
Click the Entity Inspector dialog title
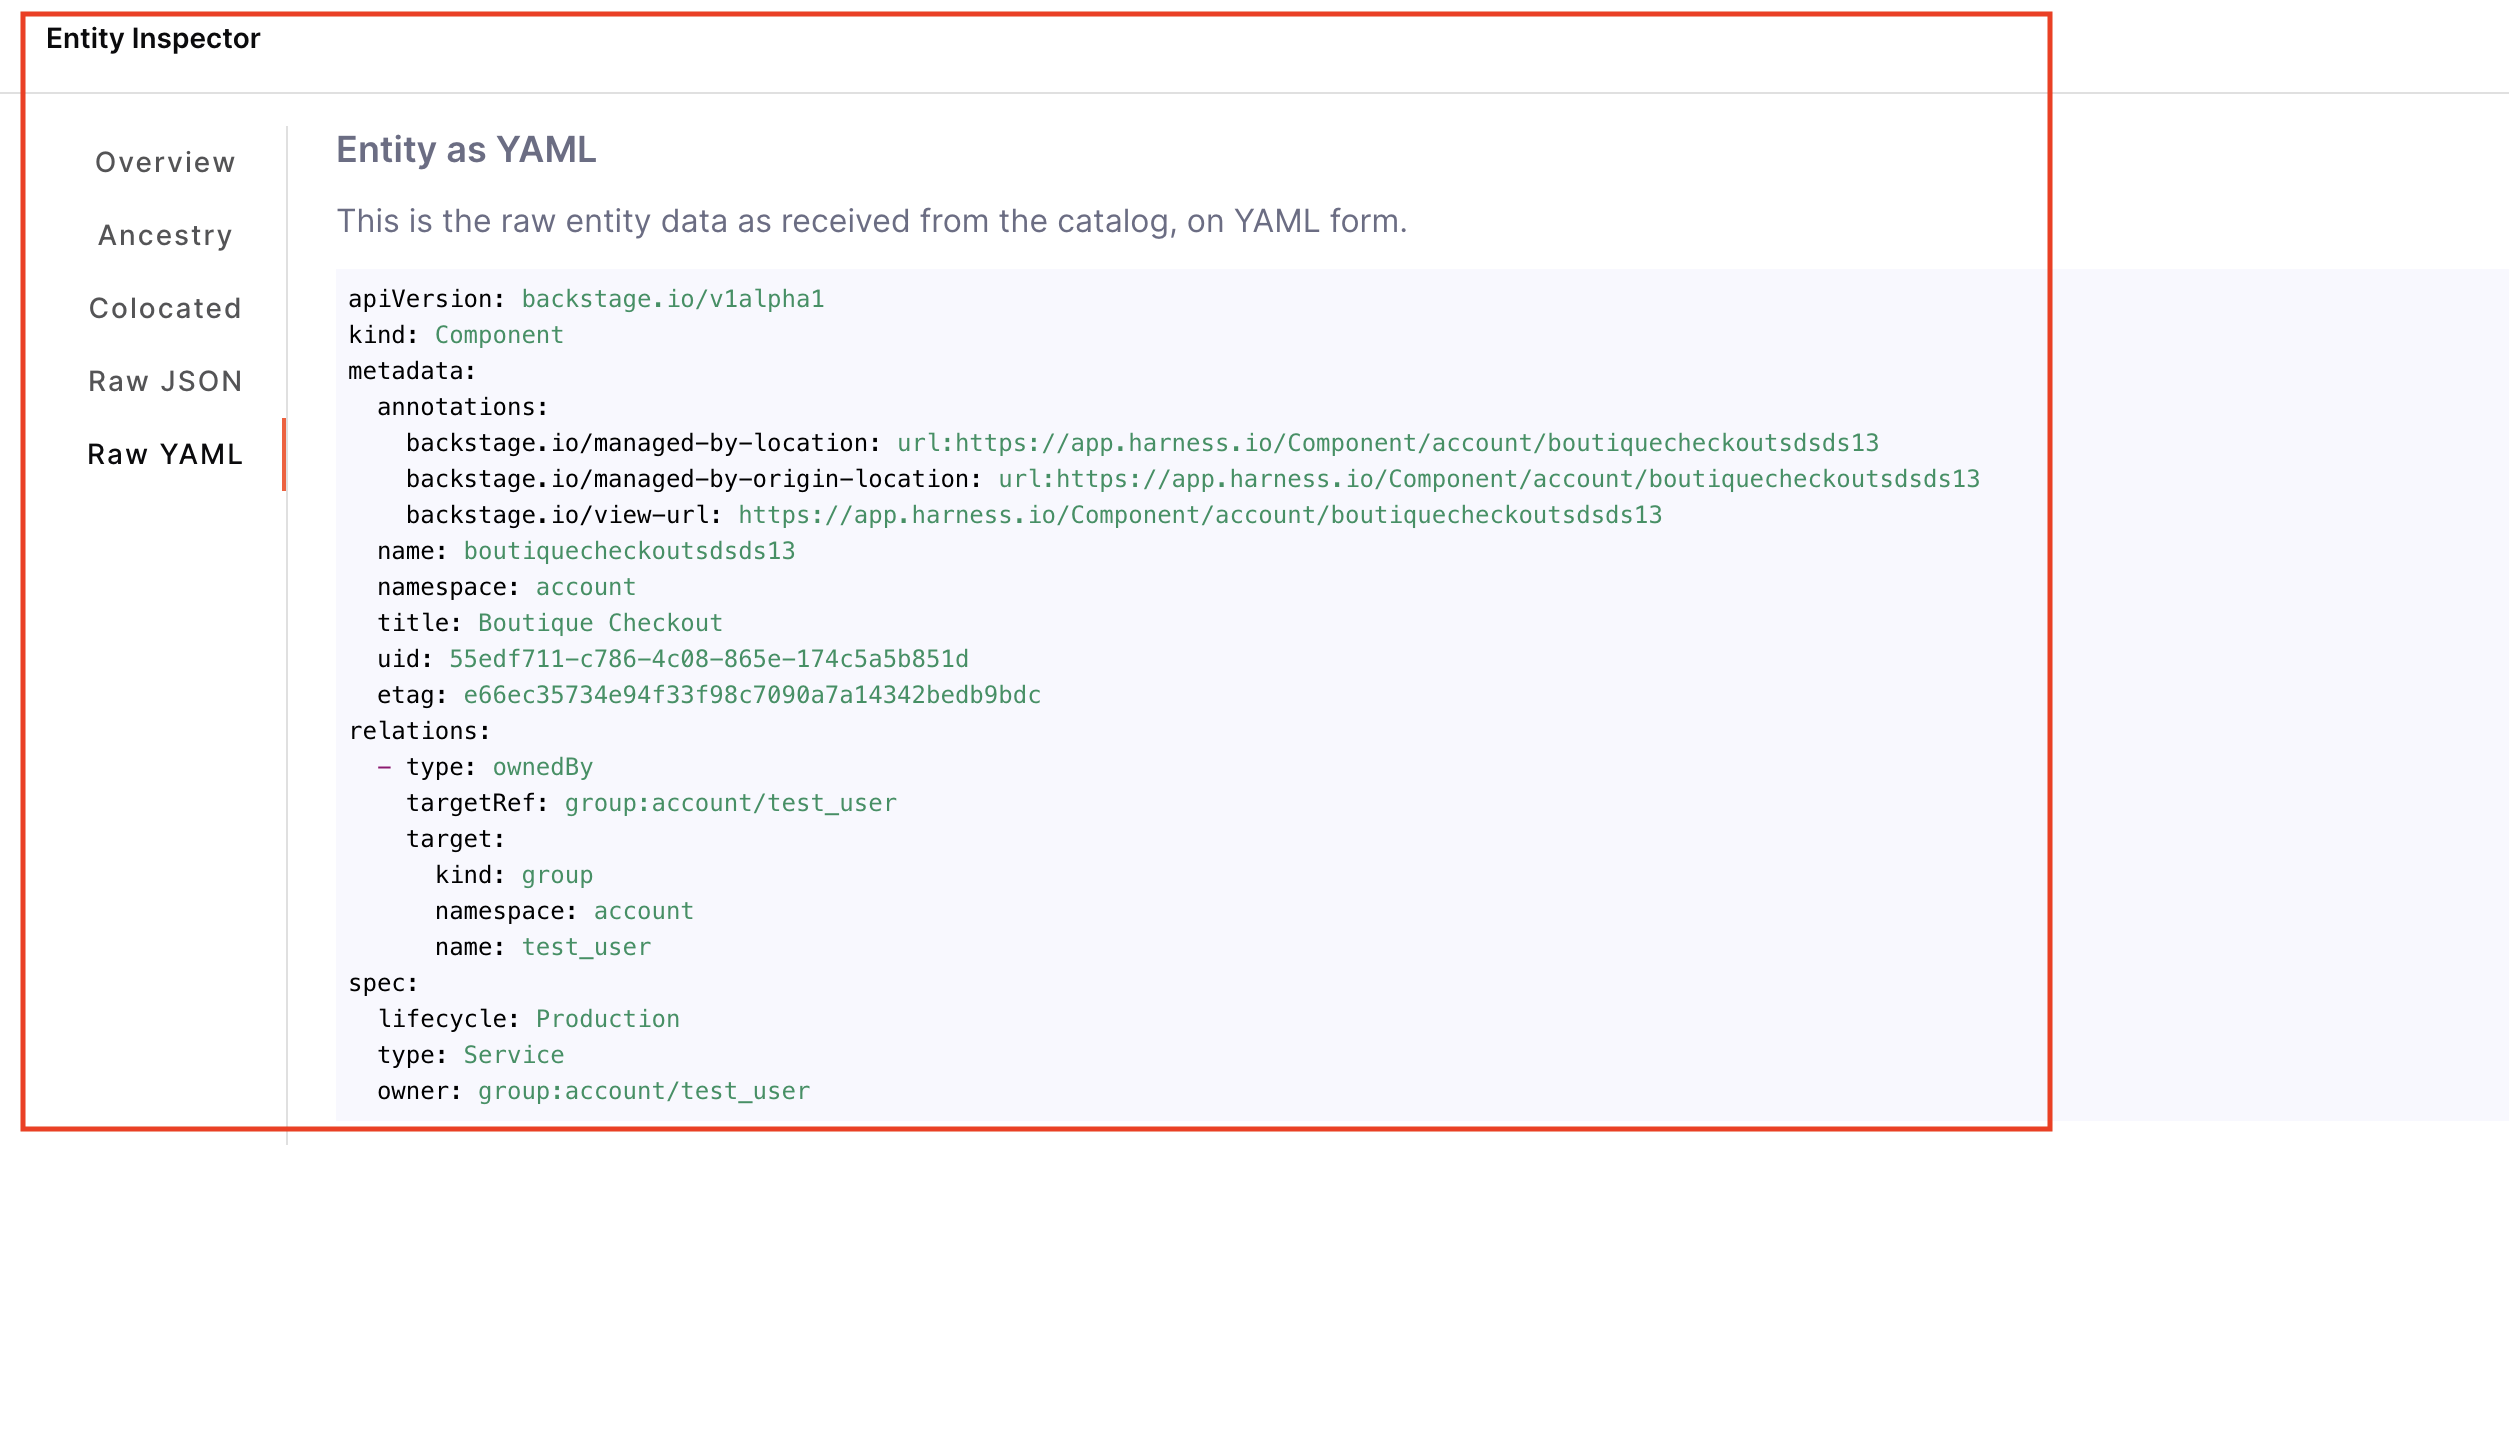point(153,38)
